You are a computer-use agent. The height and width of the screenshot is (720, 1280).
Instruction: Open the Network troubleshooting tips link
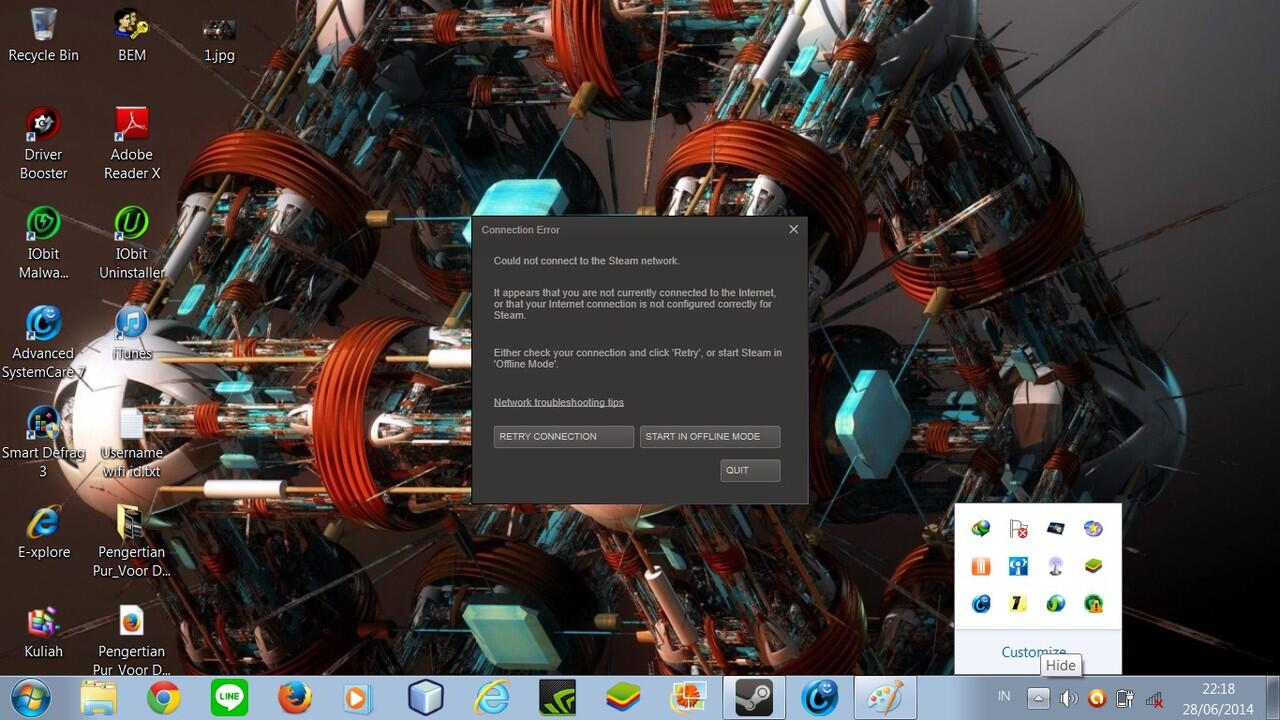pyautogui.click(x=558, y=402)
